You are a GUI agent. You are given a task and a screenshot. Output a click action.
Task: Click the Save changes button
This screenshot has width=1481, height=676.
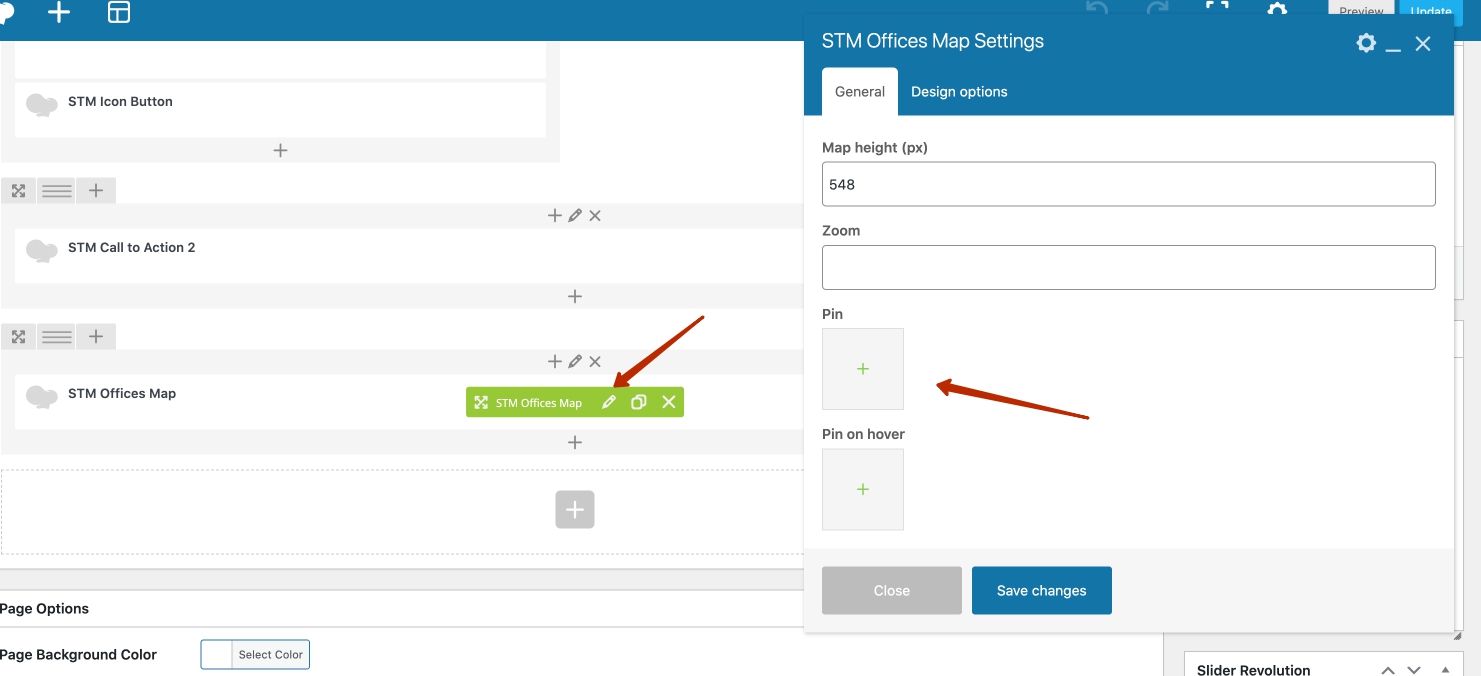coord(1041,590)
